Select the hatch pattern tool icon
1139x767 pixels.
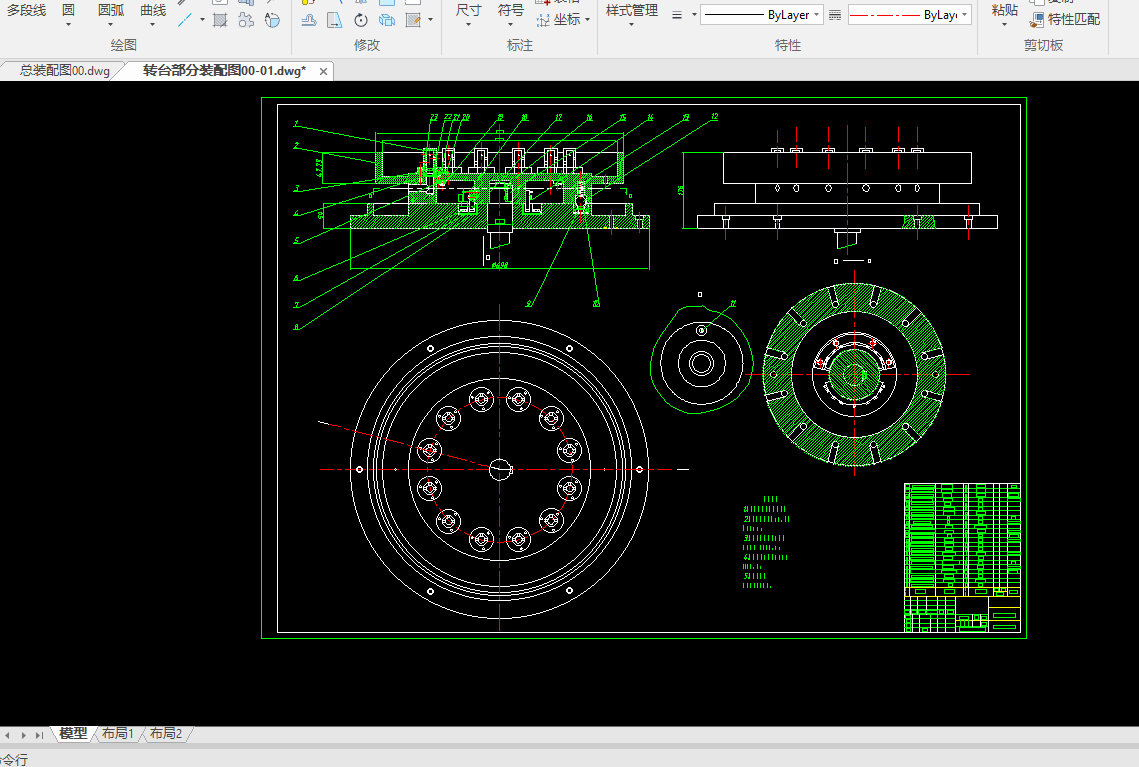(x=220, y=20)
